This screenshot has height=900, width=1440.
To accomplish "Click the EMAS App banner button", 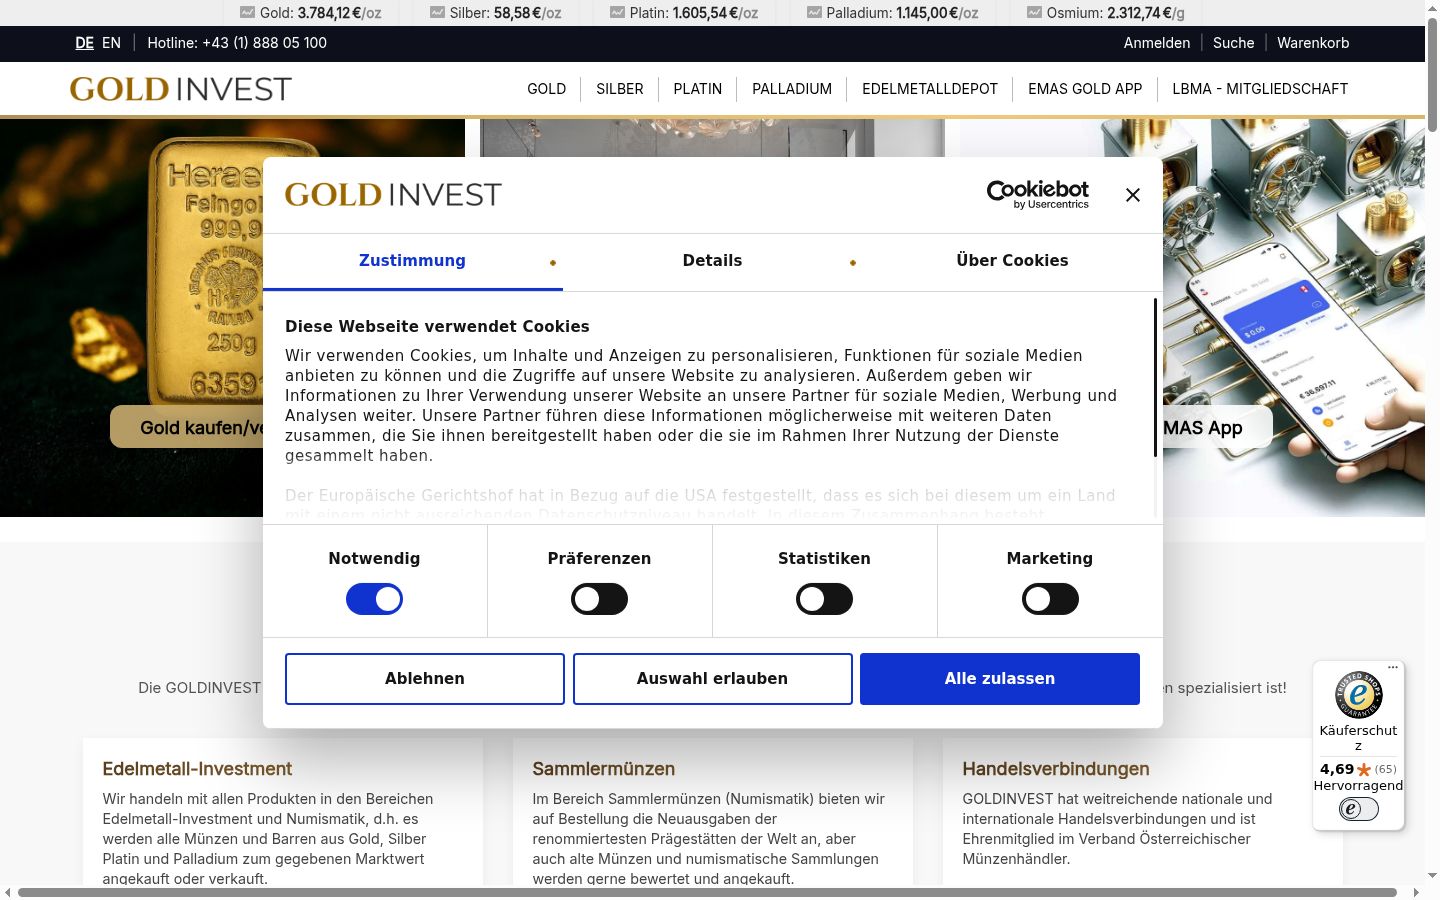I will tap(1217, 427).
